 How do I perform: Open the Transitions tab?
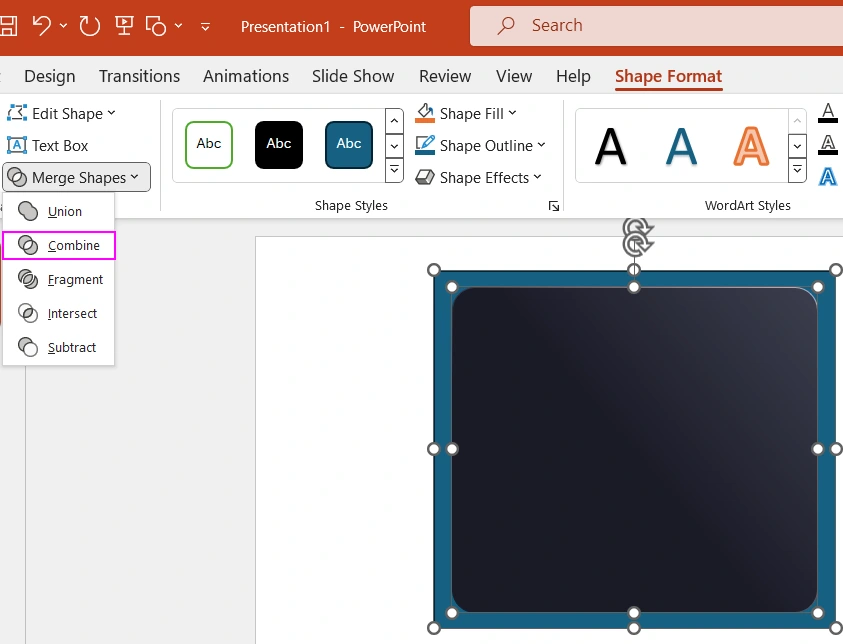click(139, 76)
